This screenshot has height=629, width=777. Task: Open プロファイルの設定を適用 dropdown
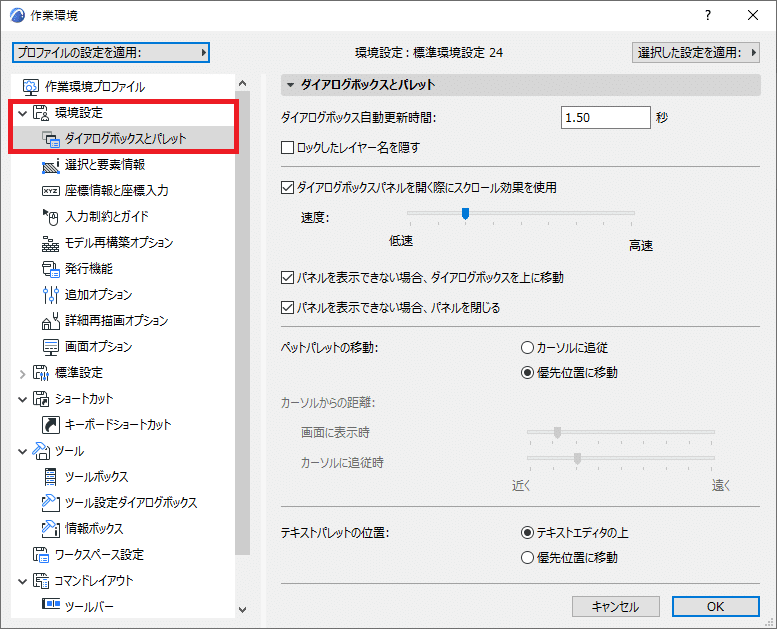pos(111,53)
